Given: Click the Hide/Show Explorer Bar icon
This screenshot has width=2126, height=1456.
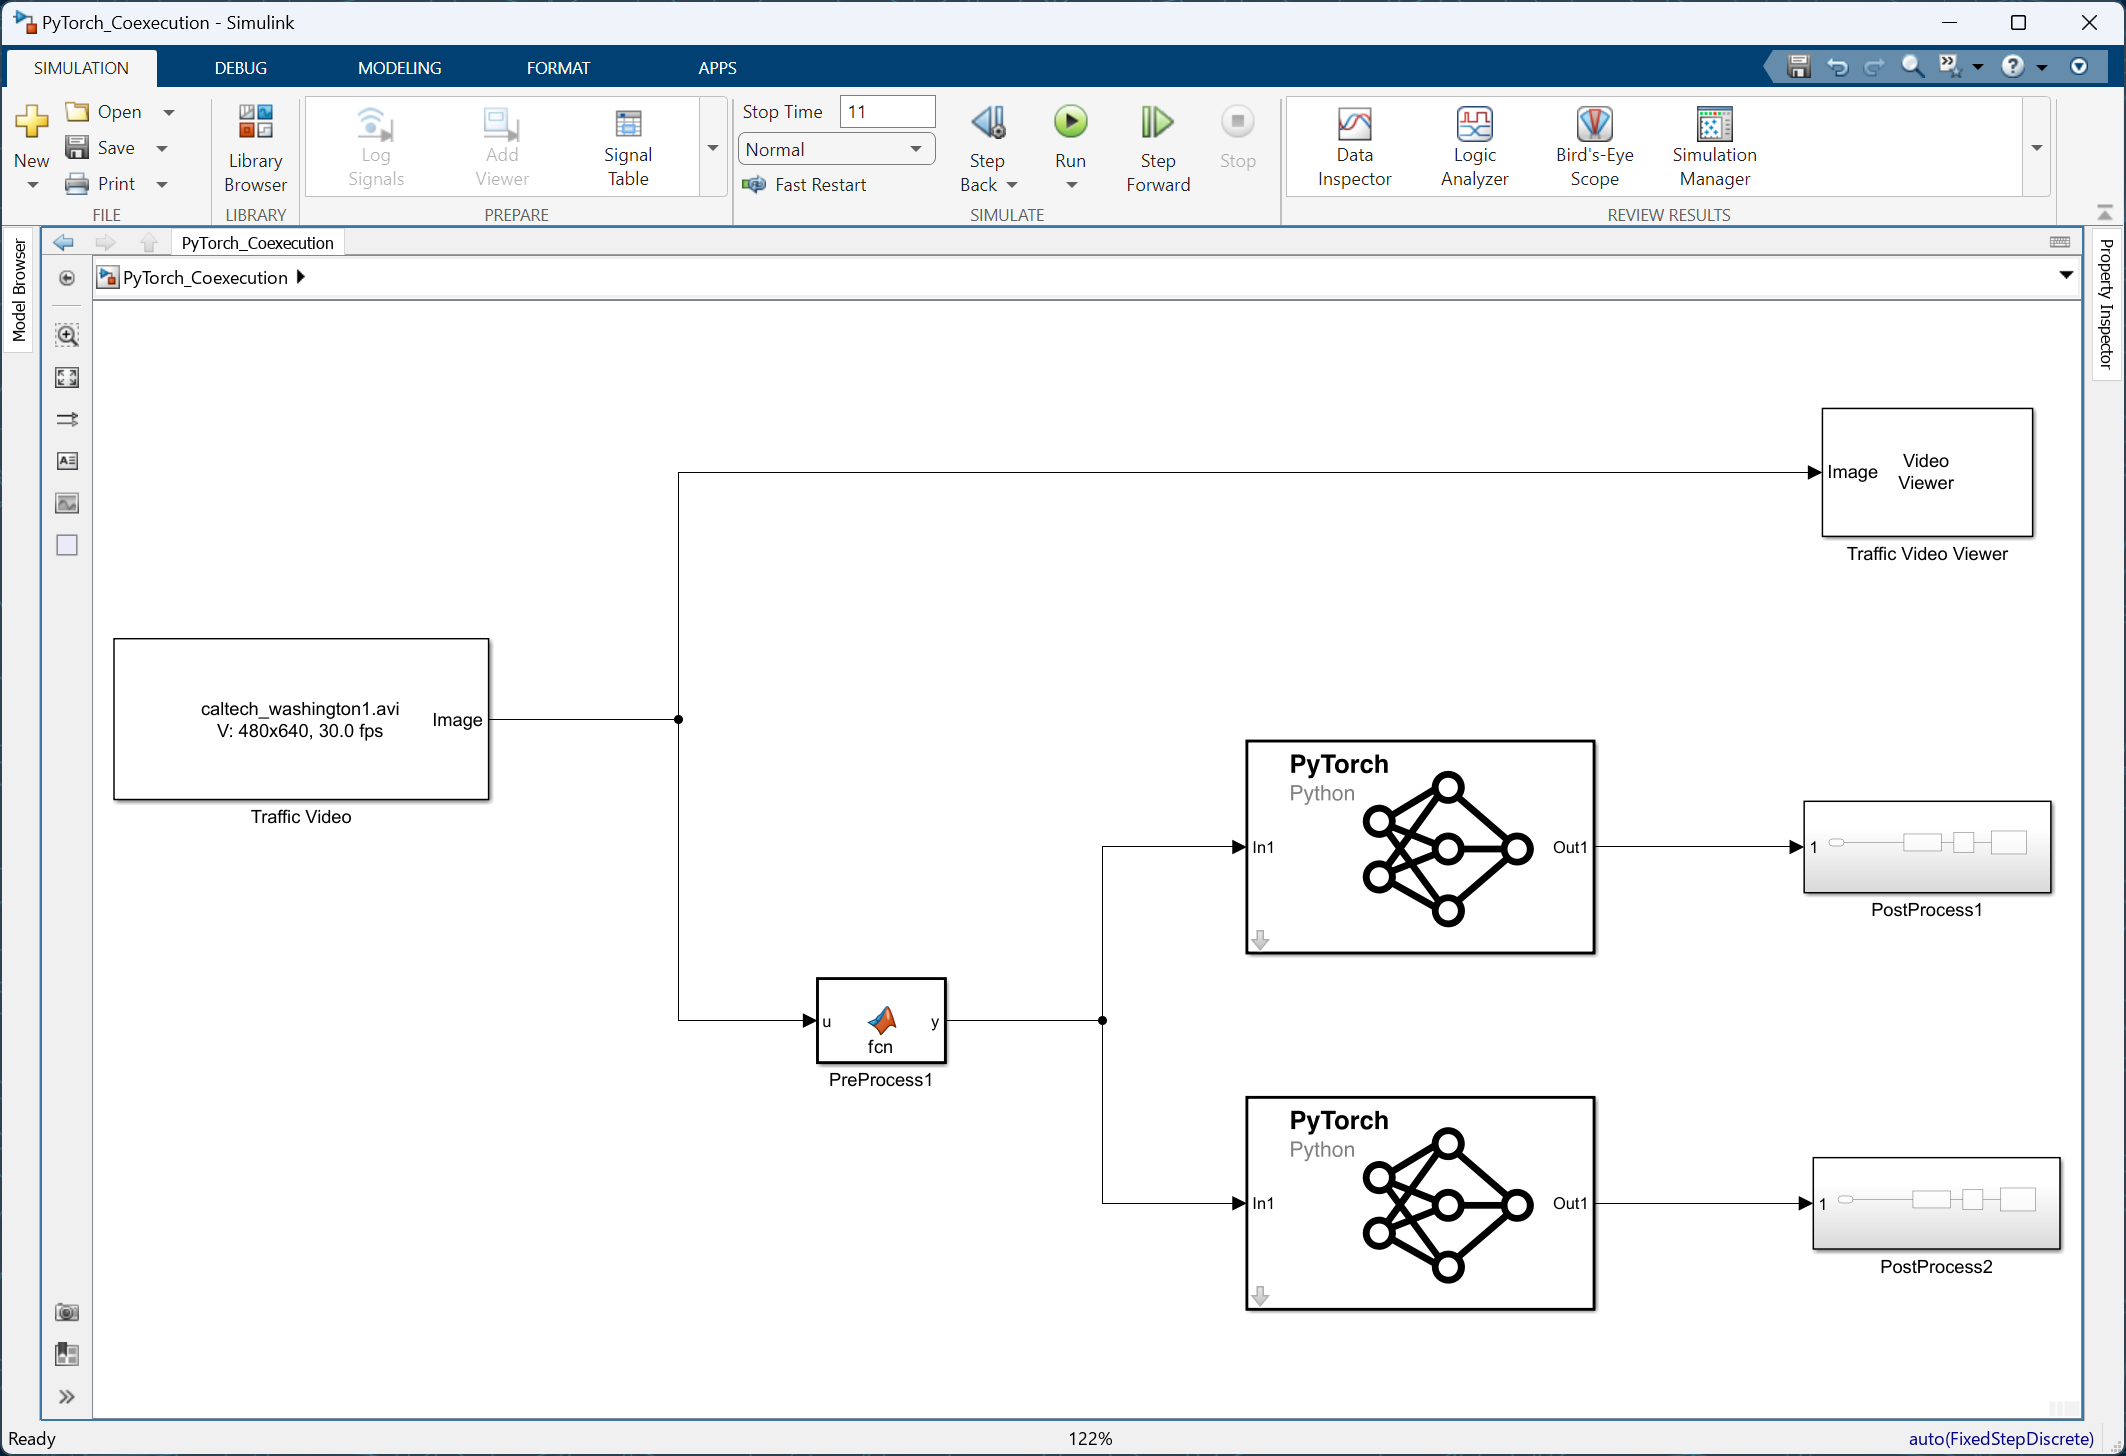Looking at the screenshot, I should 67,278.
